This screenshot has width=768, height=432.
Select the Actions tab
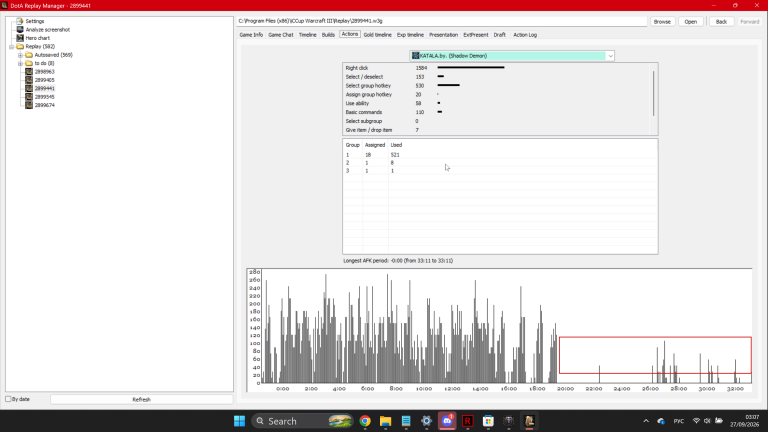coord(350,34)
